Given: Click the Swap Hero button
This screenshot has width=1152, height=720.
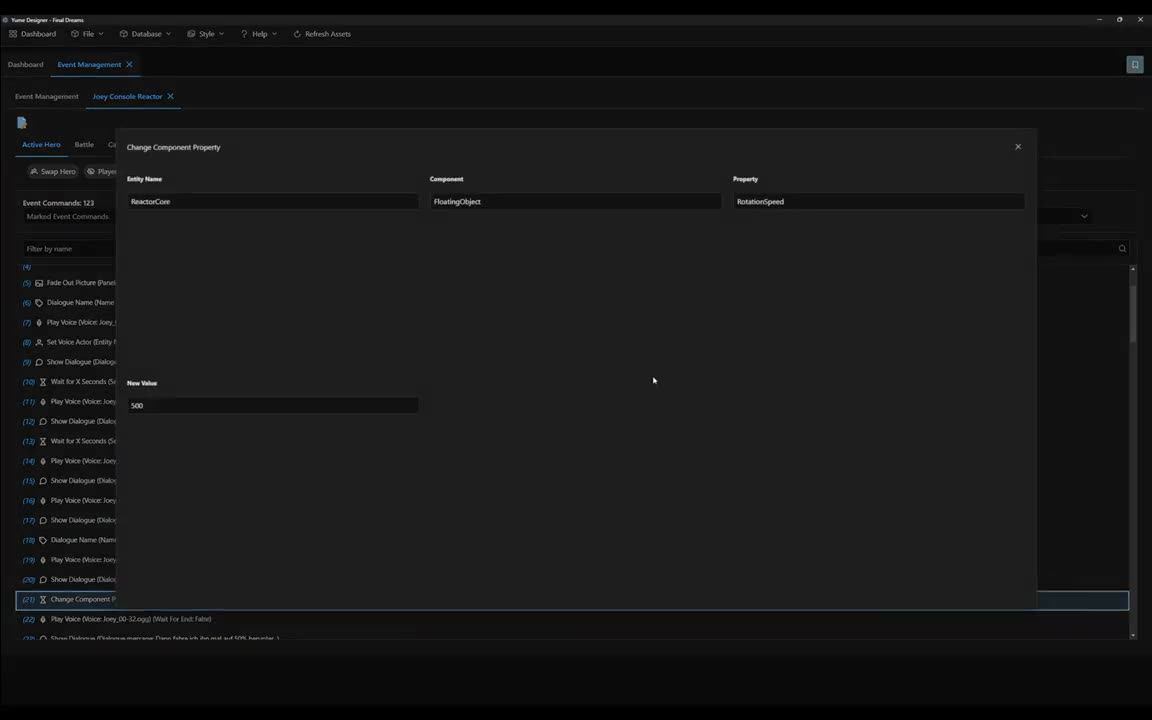Looking at the screenshot, I should [x=53, y=171].
